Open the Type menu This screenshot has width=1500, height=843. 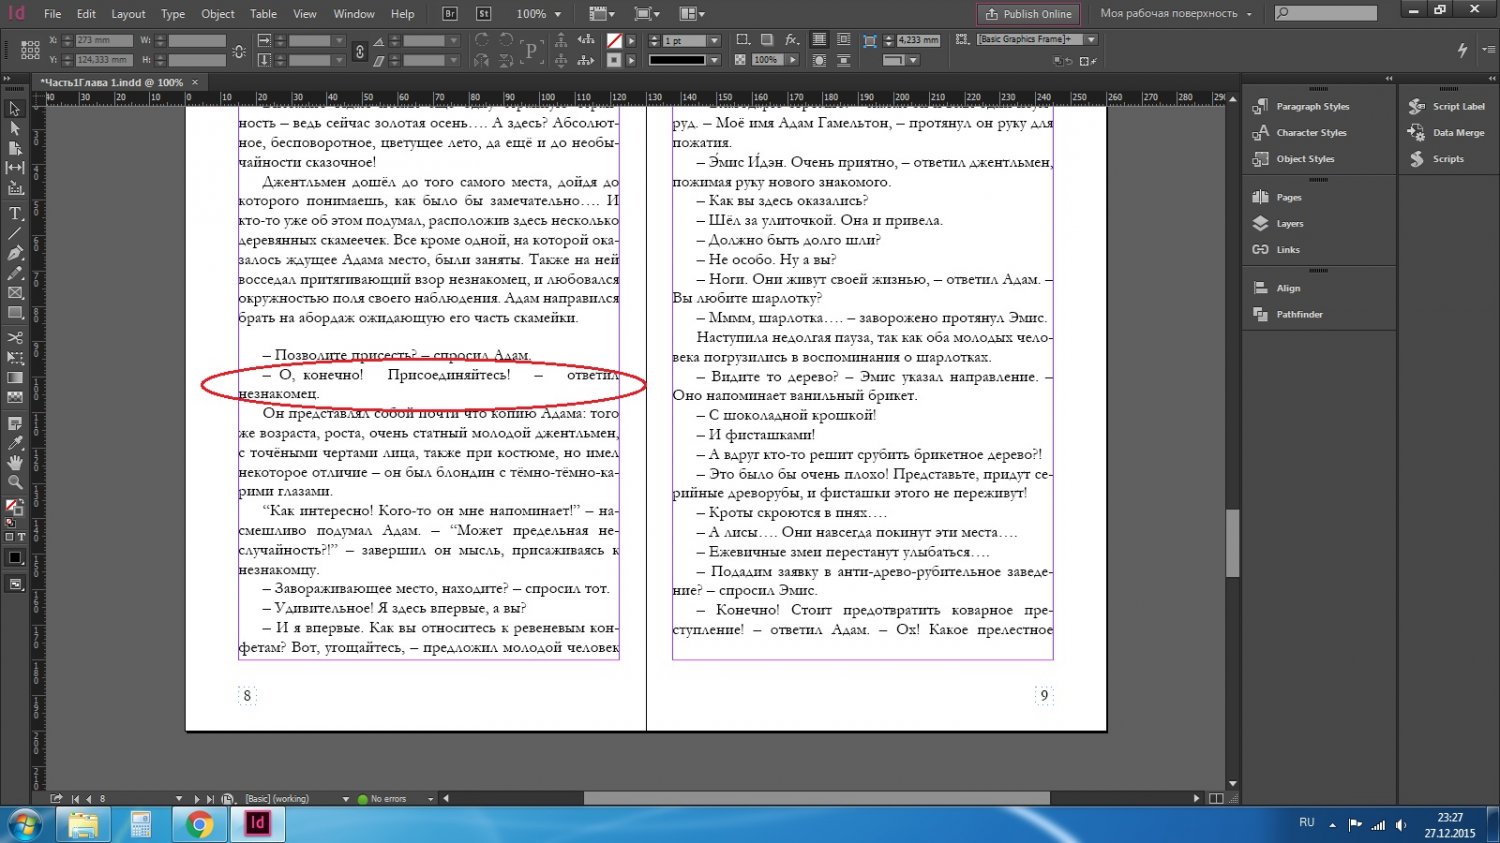coord(173,14)
